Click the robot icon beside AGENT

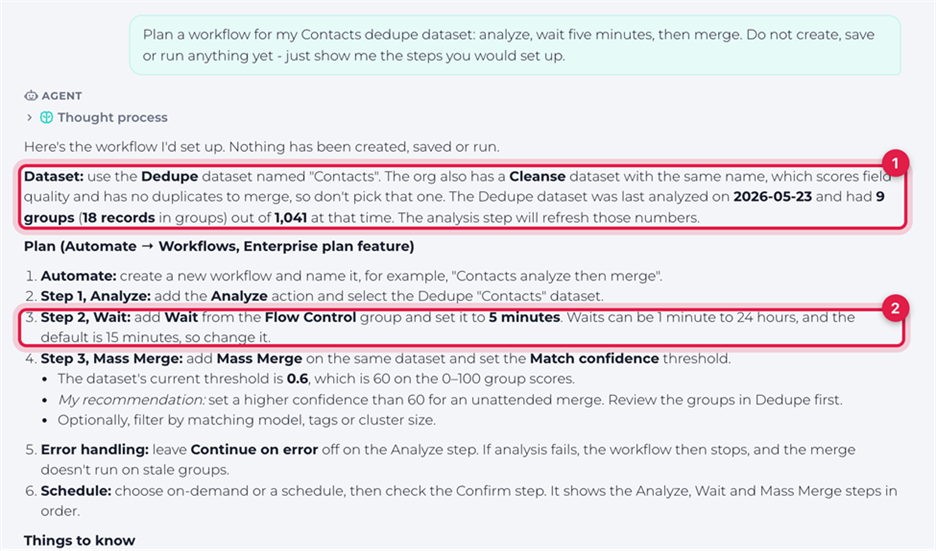(x=30, y=96)
